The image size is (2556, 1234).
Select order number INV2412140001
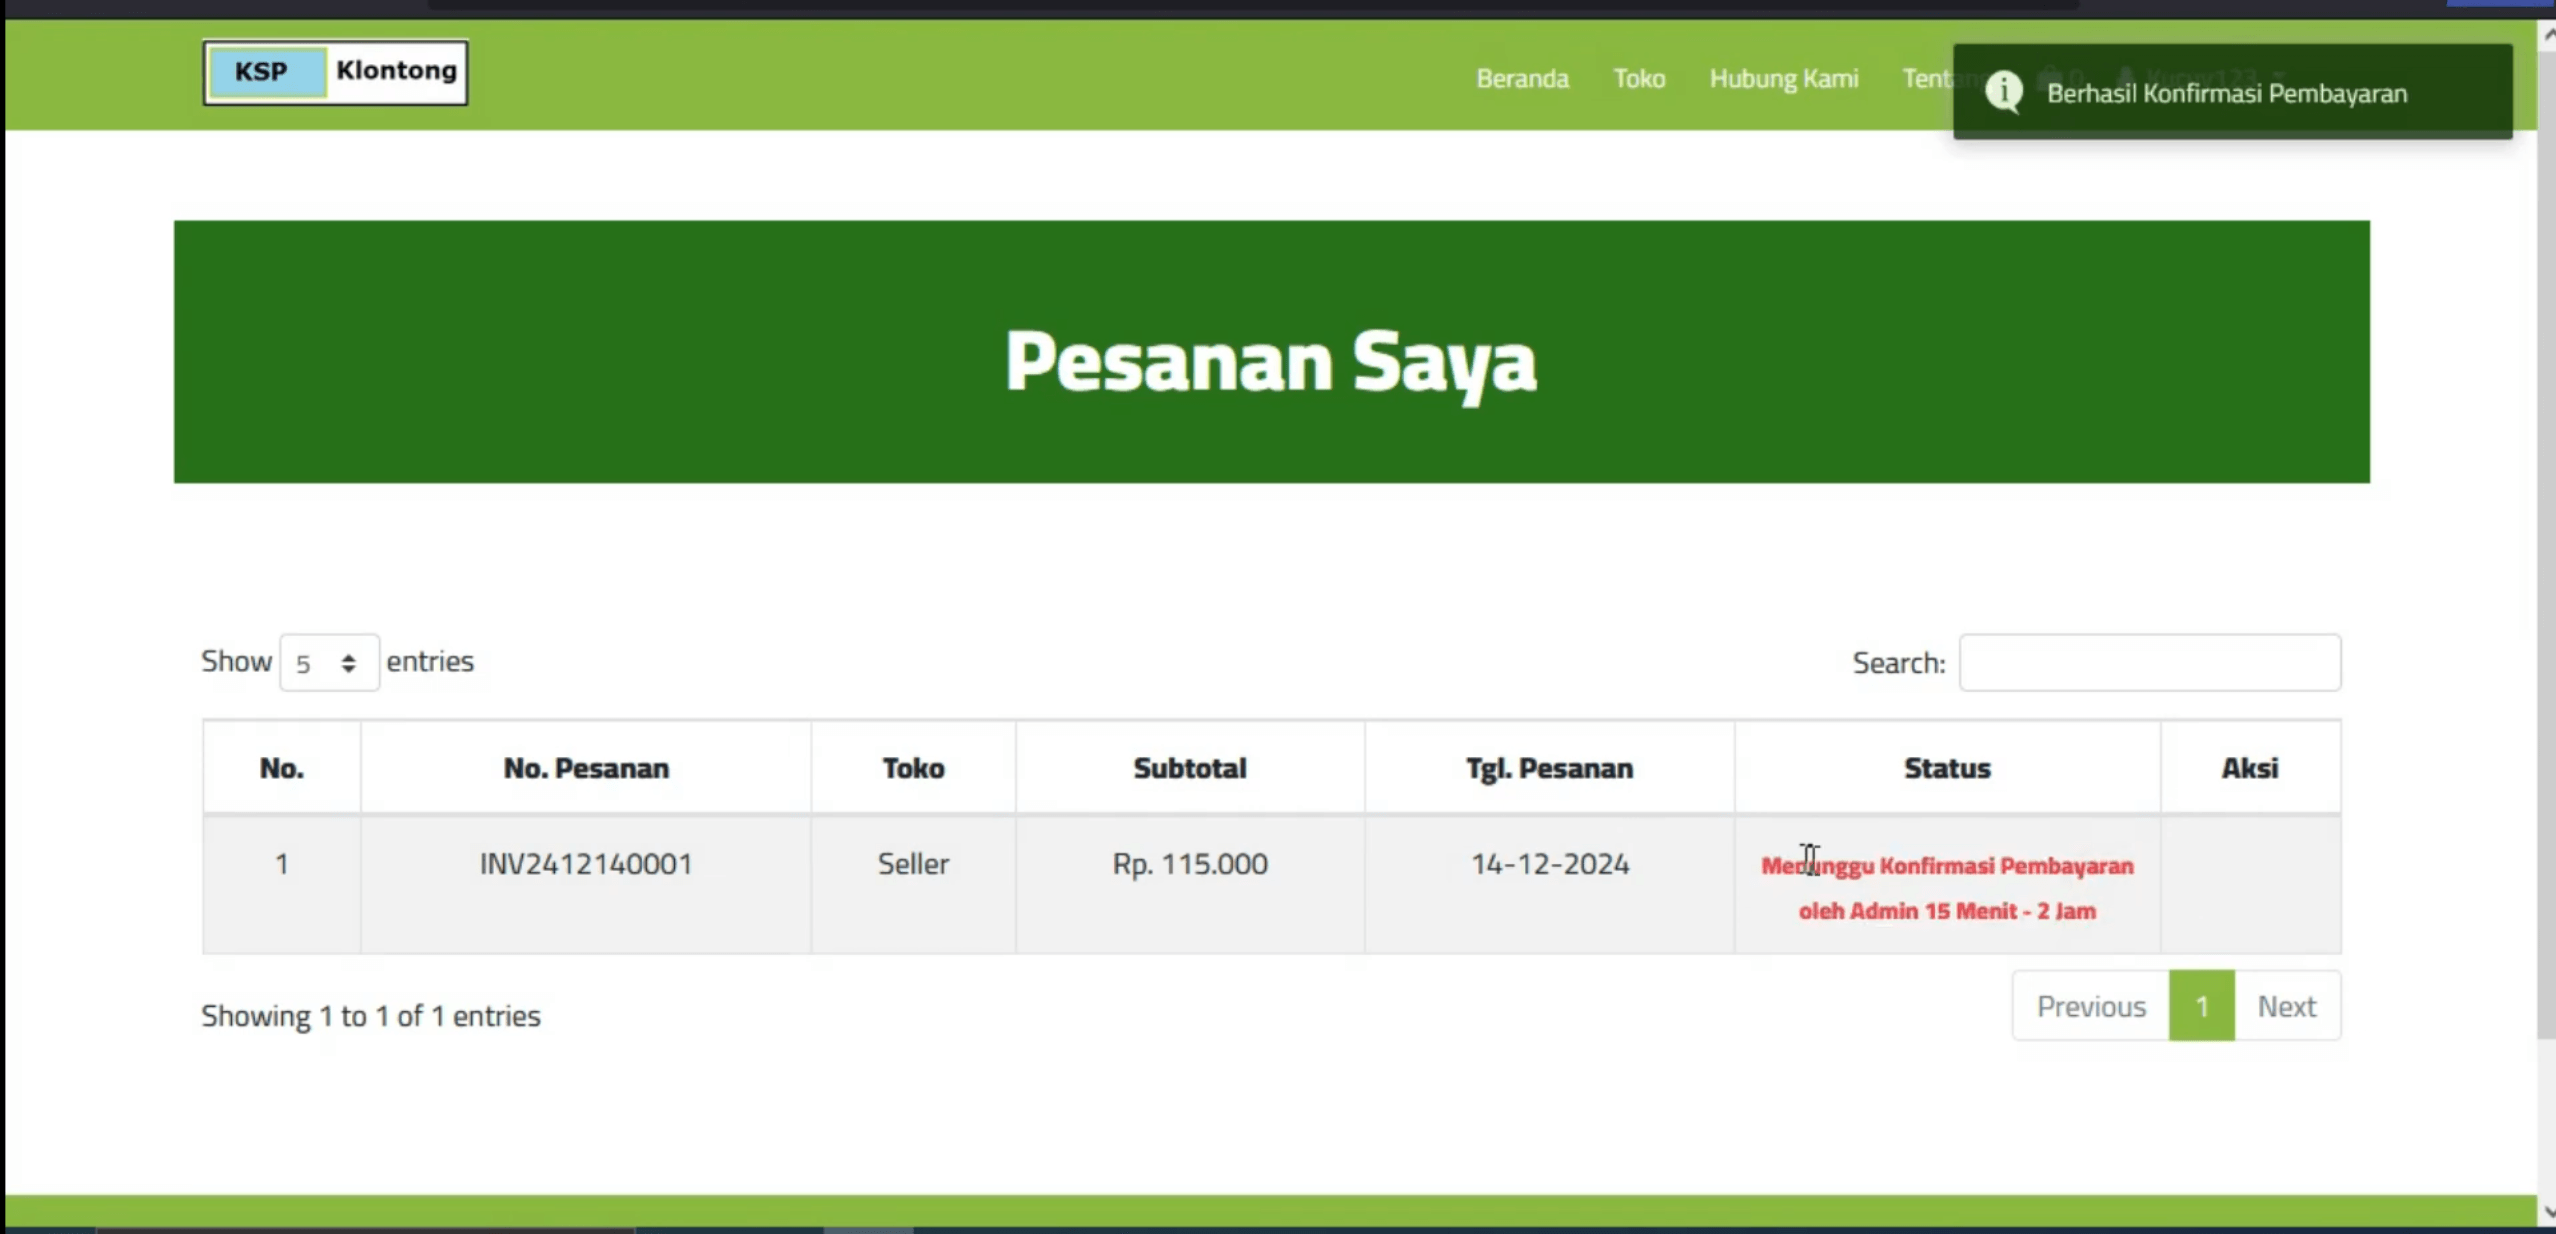point(586,864)
